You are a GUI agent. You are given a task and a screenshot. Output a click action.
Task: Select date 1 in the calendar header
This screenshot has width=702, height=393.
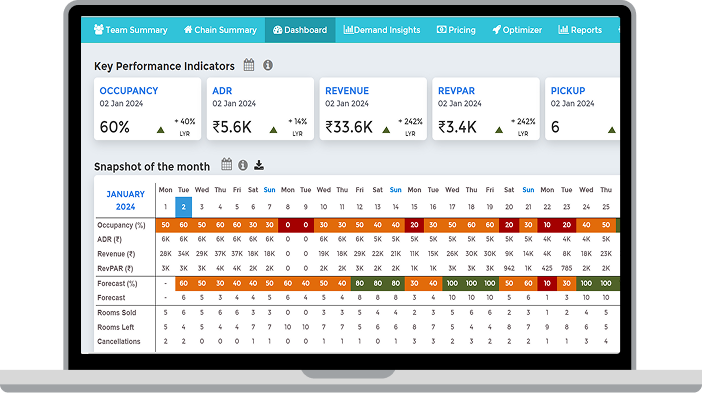(165, 207)
